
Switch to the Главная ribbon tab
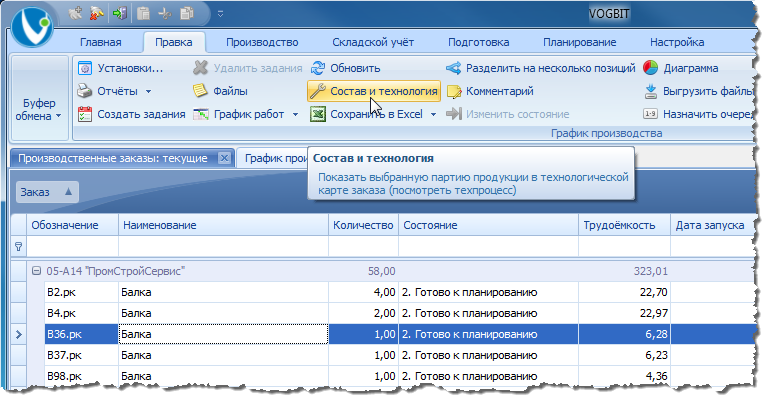click(101, 42)
